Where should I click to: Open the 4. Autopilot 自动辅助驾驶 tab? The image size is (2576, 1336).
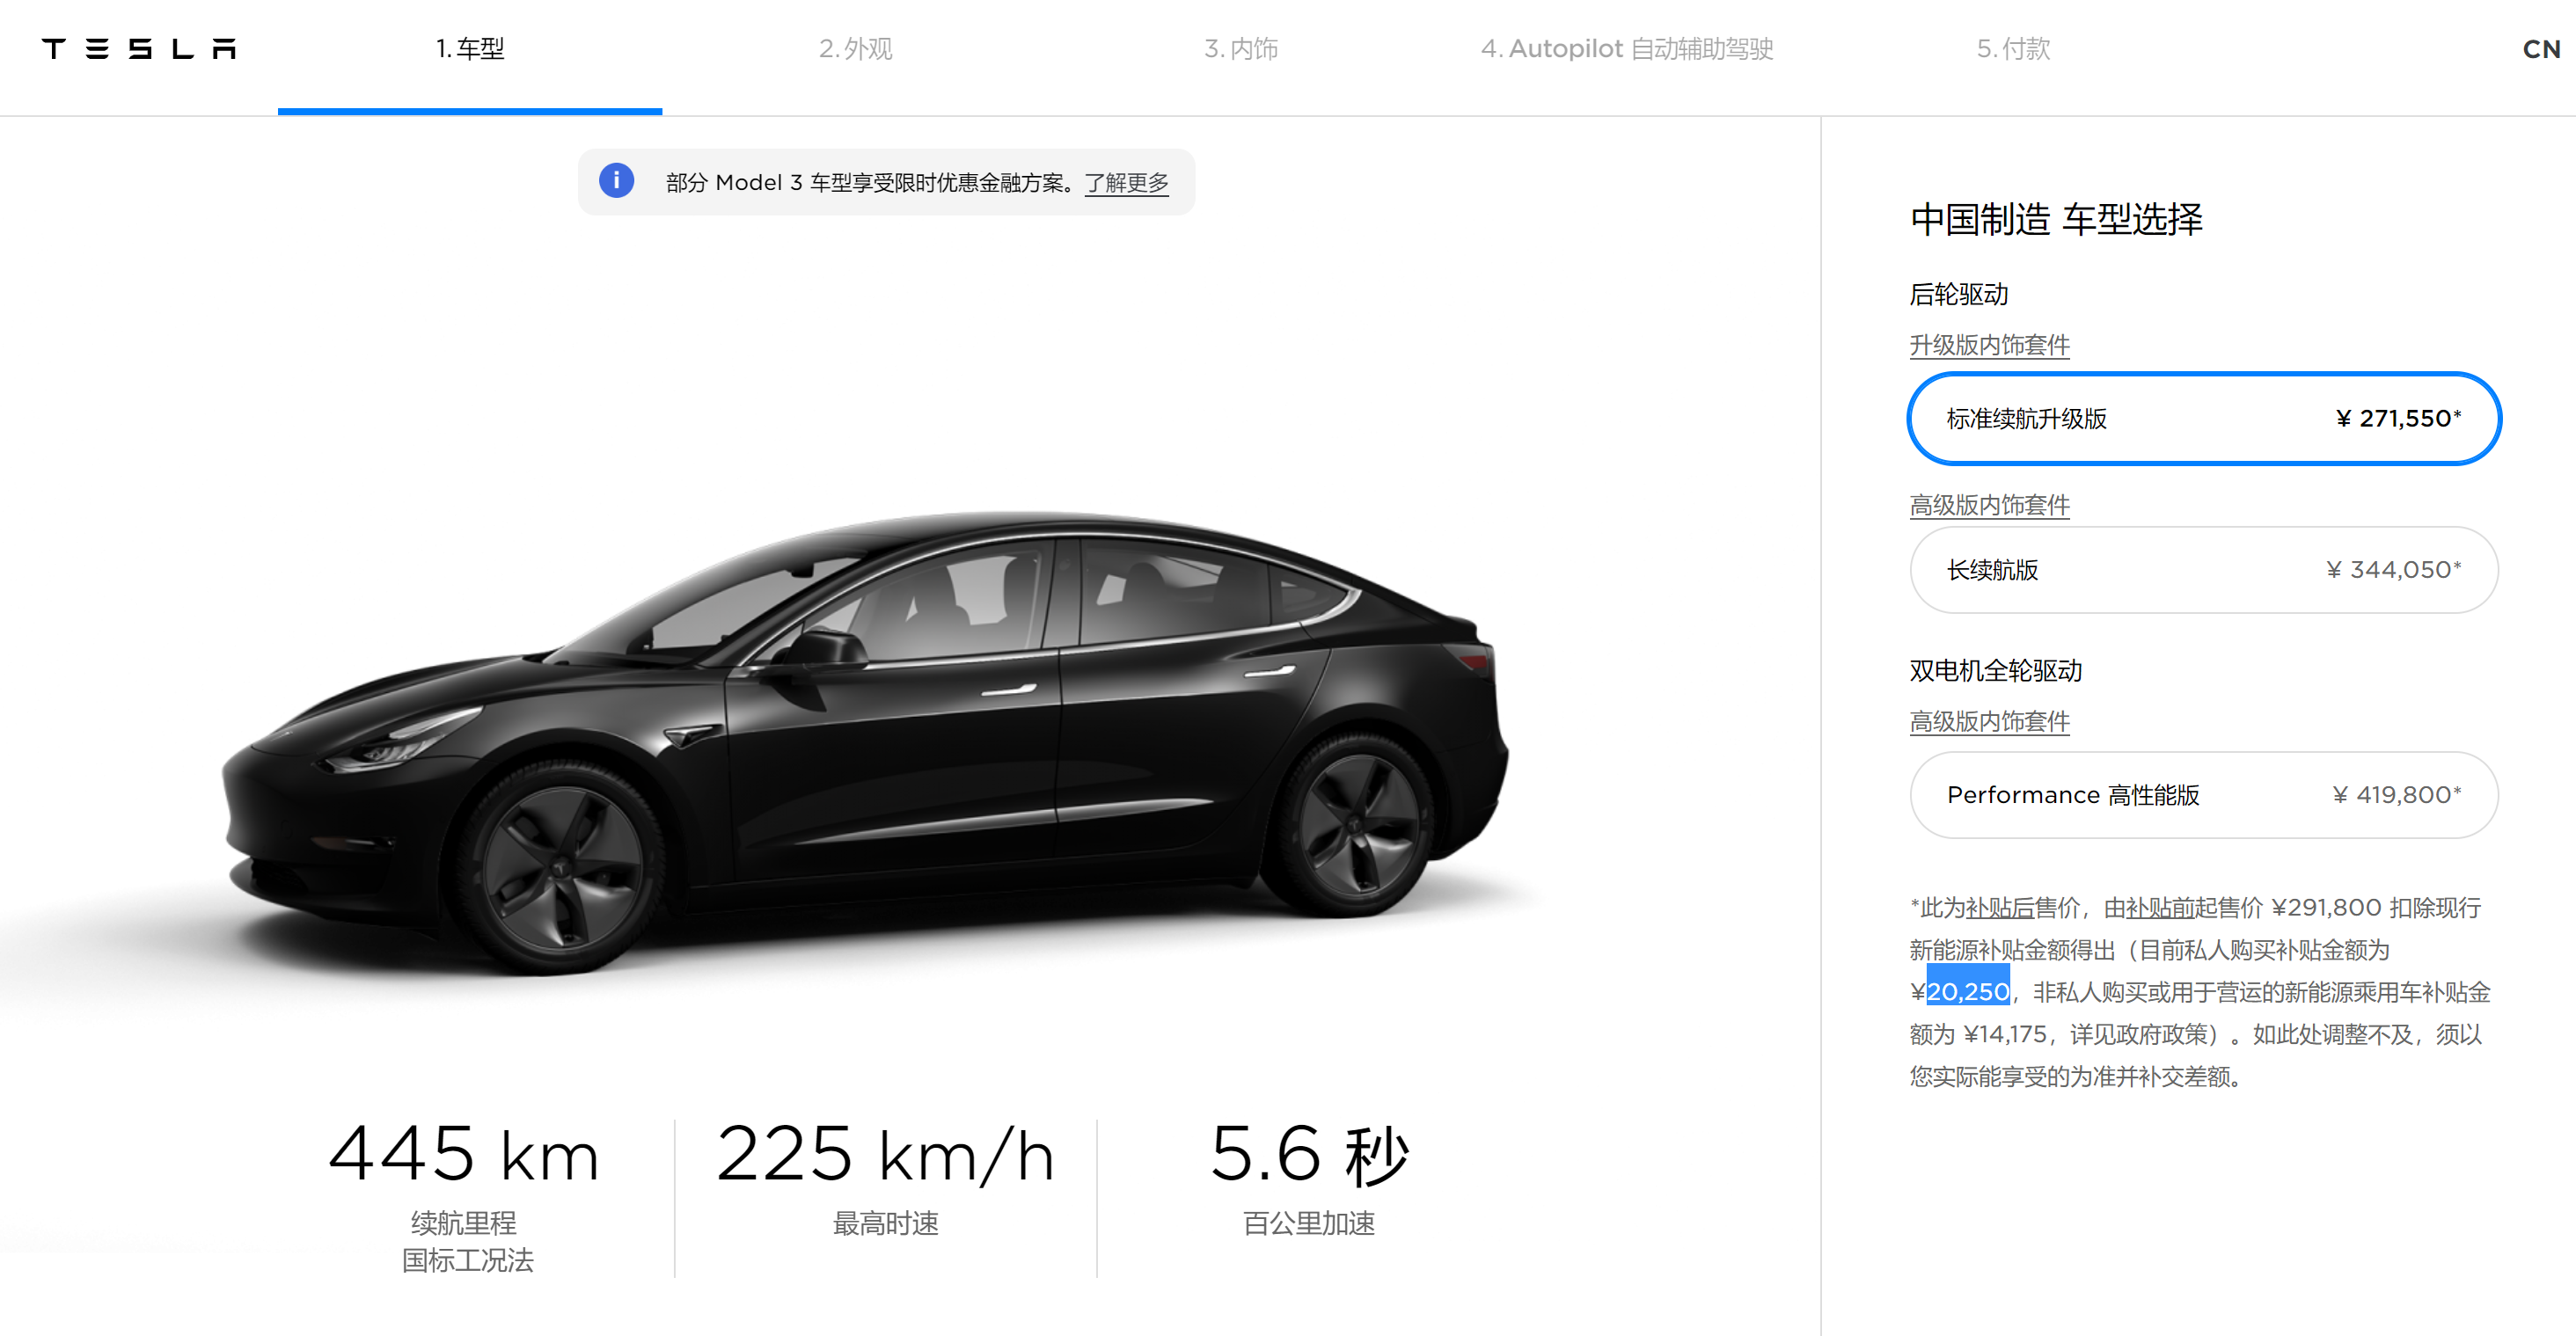coord(1627,49)
